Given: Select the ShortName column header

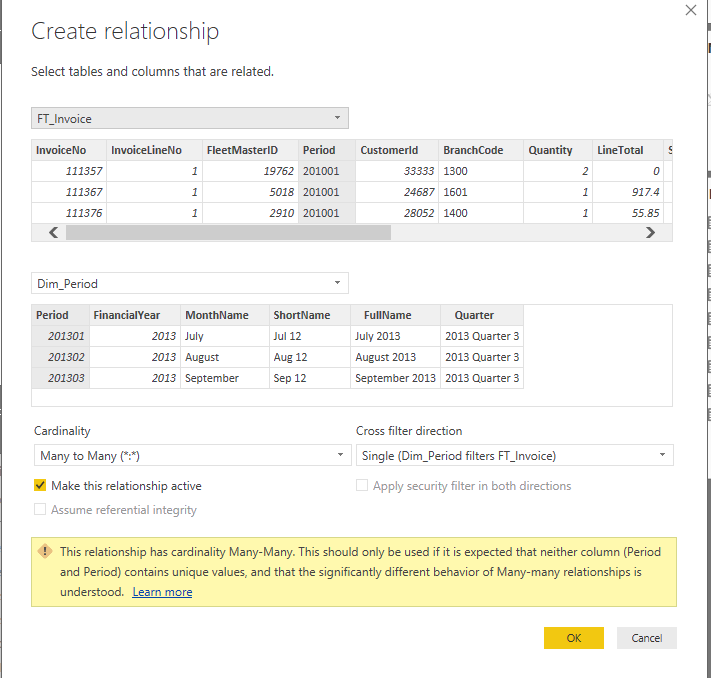Looking at the screenshot, I should point(310,315).
